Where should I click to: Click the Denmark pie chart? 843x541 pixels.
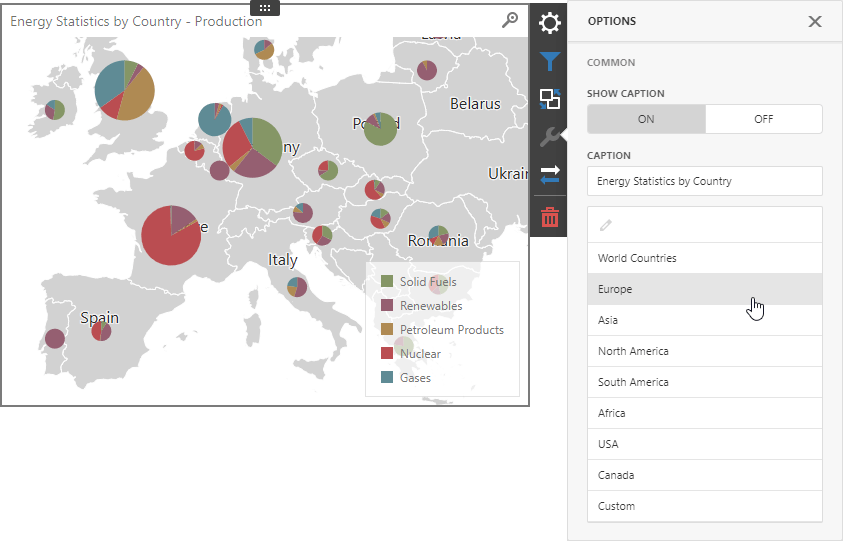click(264, 49)
